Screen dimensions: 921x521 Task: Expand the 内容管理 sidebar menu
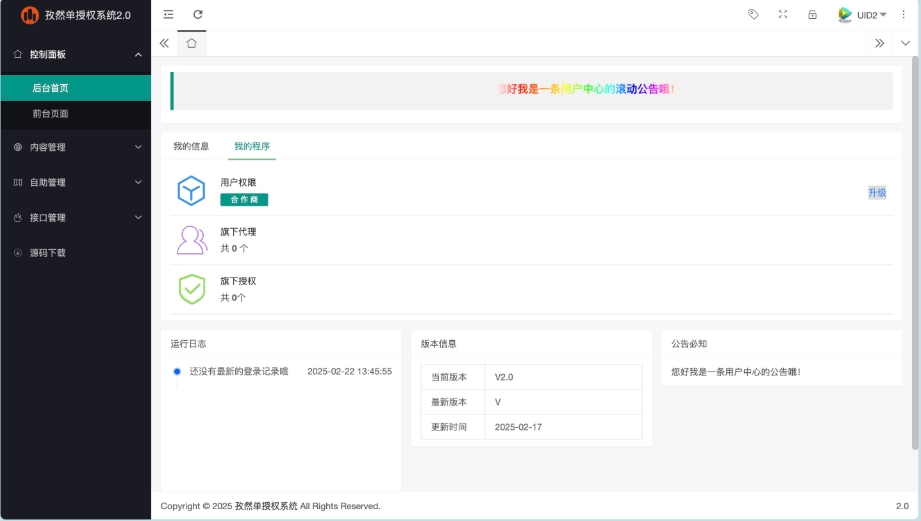75,147
